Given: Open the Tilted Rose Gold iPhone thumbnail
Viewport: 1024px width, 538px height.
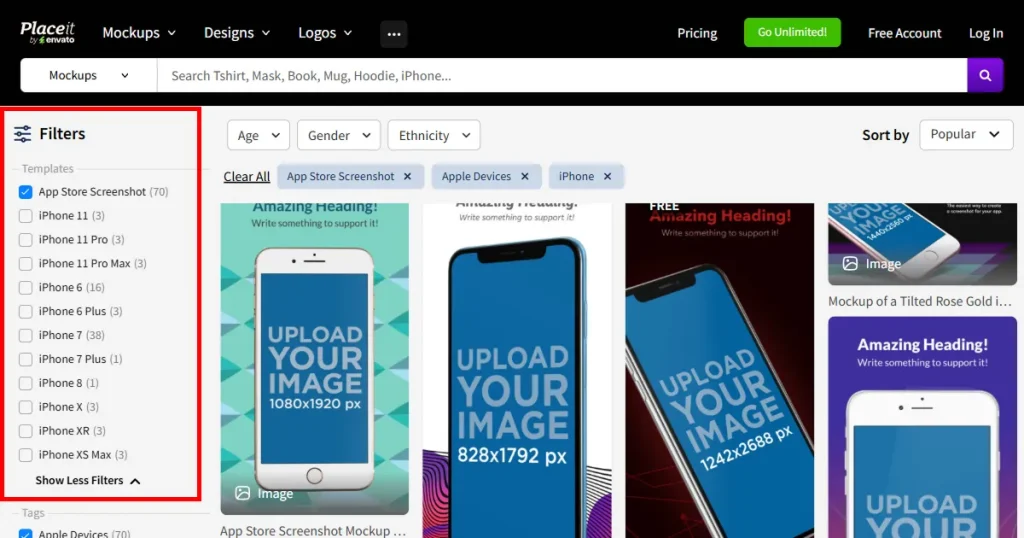Looking at the screenshot, I should [x=922, y=244].
